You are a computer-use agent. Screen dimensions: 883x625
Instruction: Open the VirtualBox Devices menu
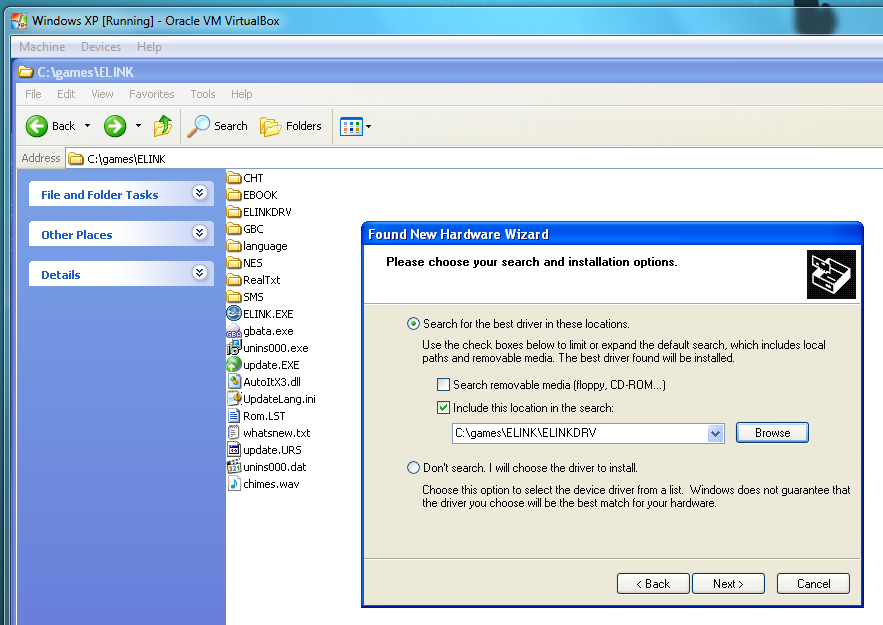tap(101, 47)
